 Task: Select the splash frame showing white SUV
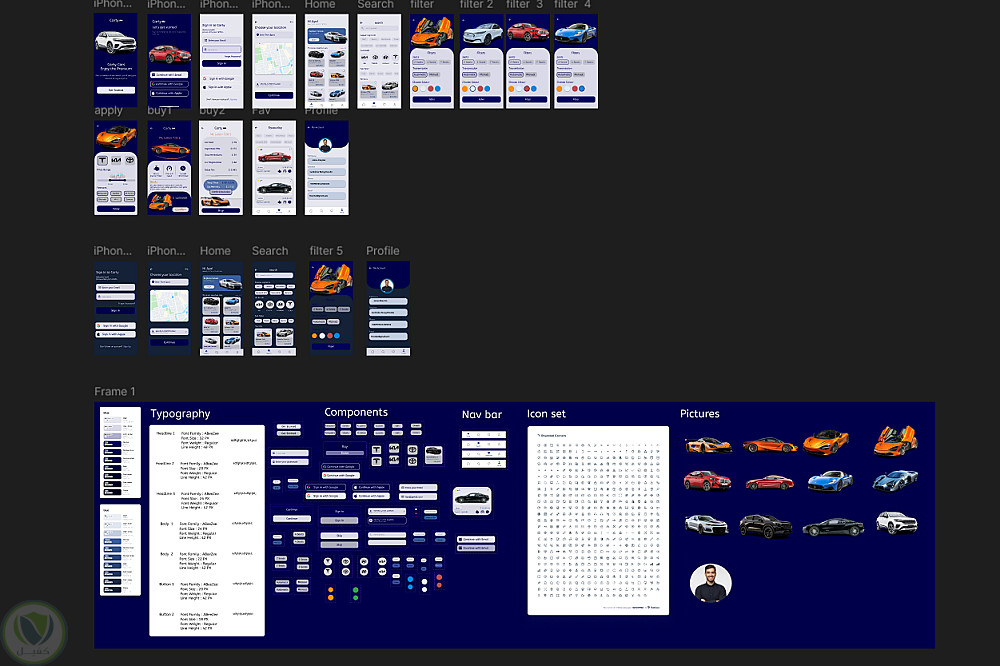coord(115,61)
